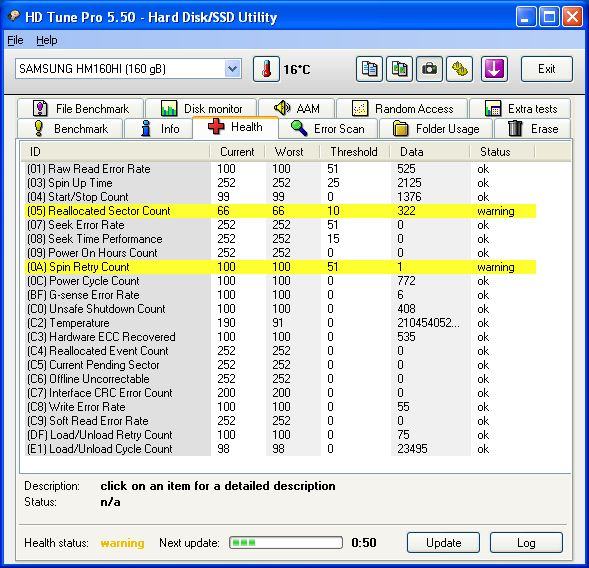Click the Update button
Screen dimensions: 589x568
[443, 542]
